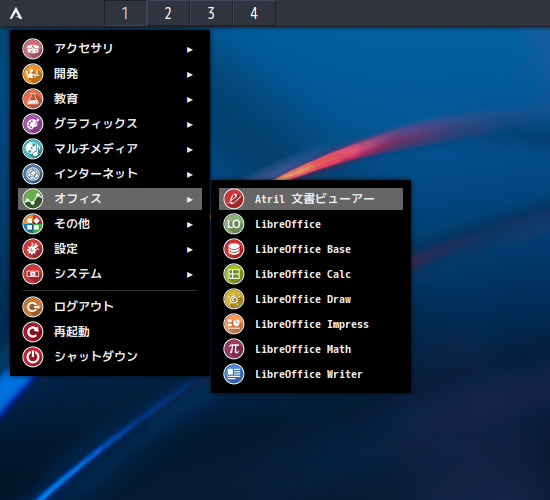Switch to workspace 2
The height and width of the screenshot is (500, 550).
[168, 13]
